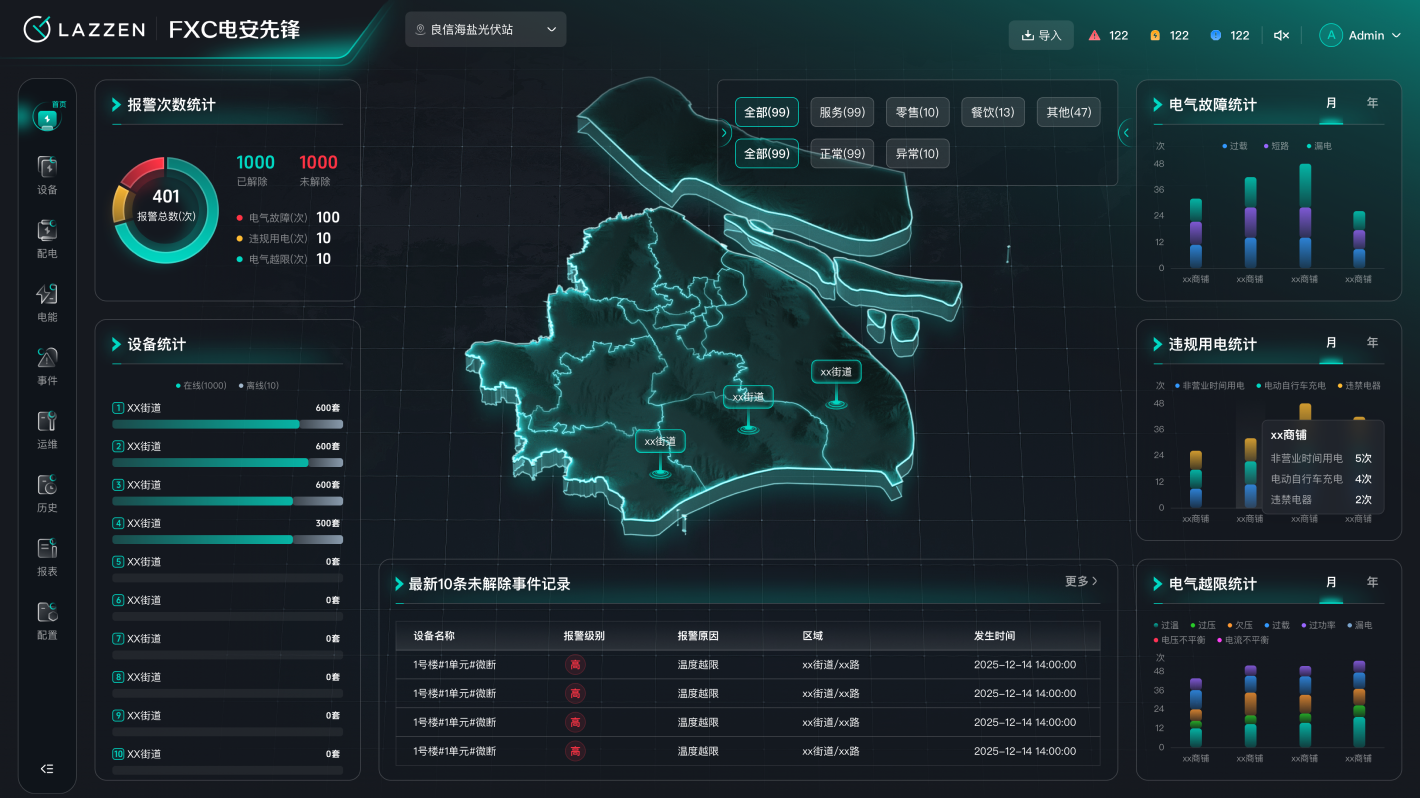Screen dimensions: 1420x798
Task: Click the 导入 import button
Action: click(x=1041, y=35)
